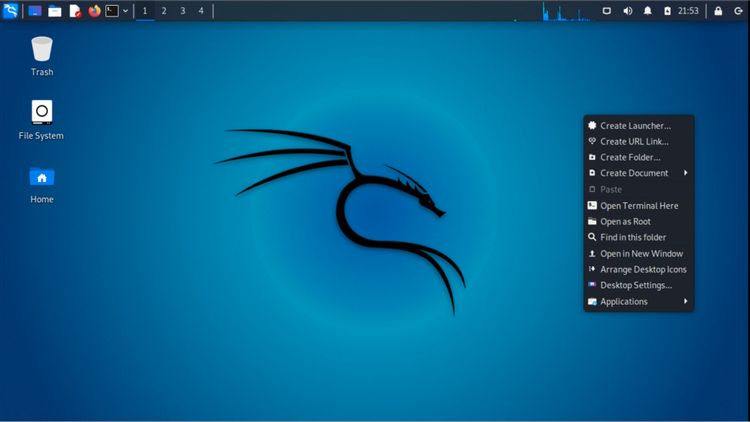
Task: Expand the Create Document submenu
Action: click(639, 173)
